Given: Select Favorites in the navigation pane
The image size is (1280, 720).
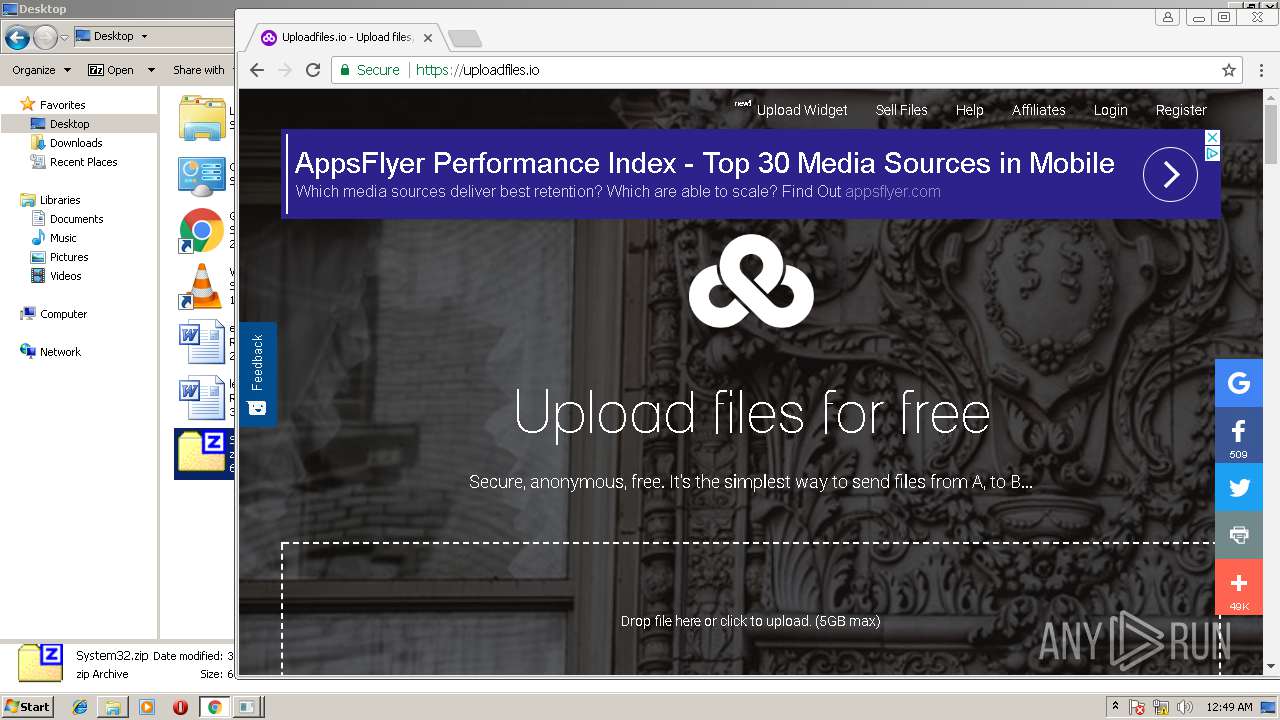Looking at the screenshot, I should pos(62,105).
